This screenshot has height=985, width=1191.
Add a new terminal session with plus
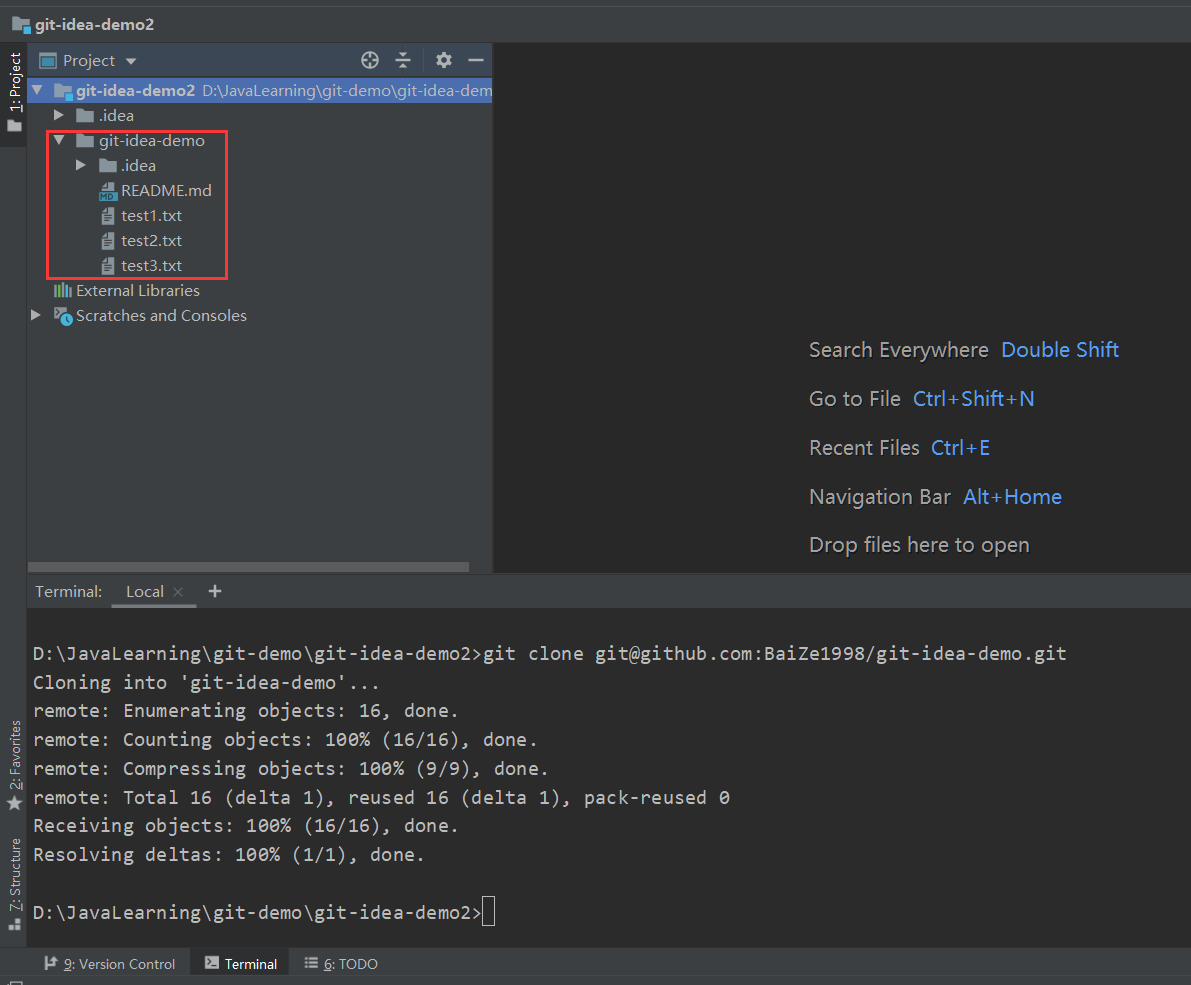click(214, 591)
